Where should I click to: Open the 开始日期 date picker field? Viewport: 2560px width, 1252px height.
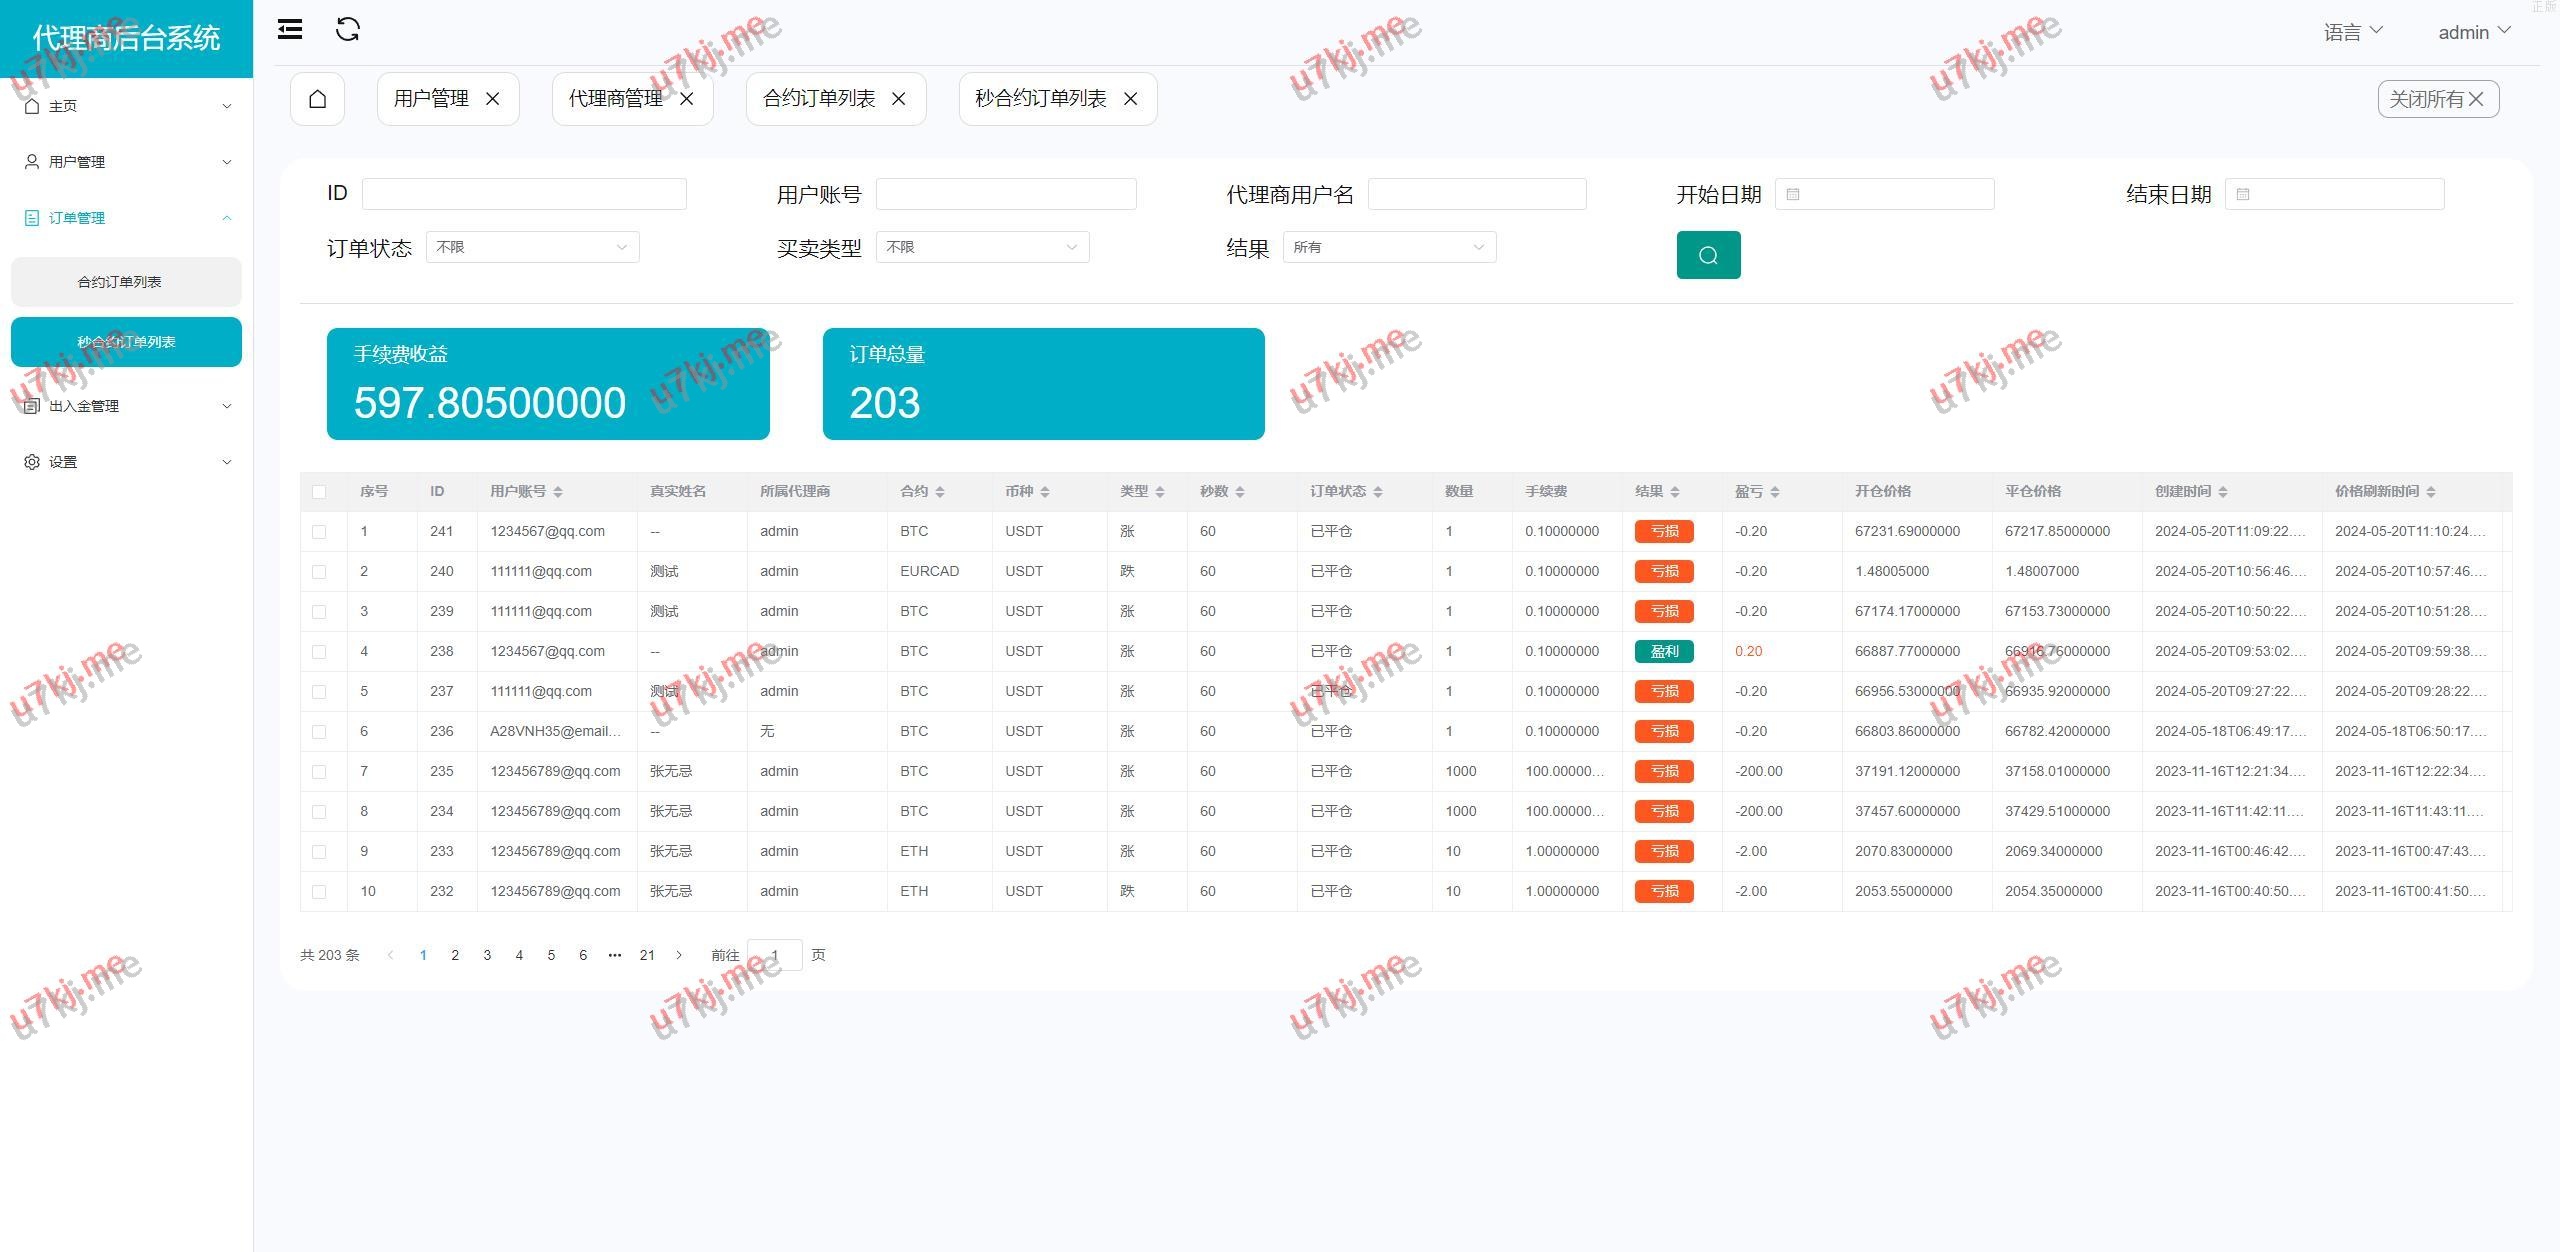click(1884, 194)
